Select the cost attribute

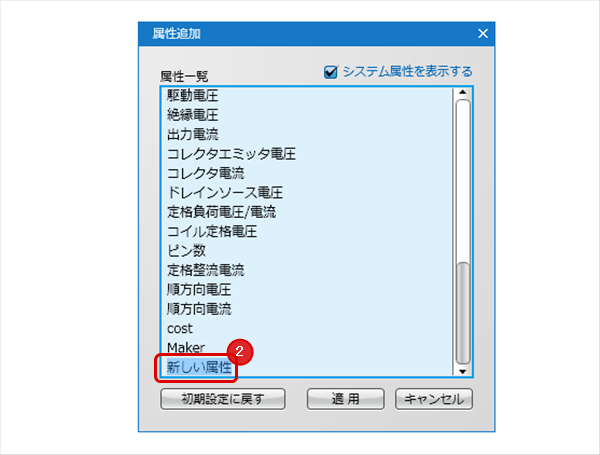[180, 328]
